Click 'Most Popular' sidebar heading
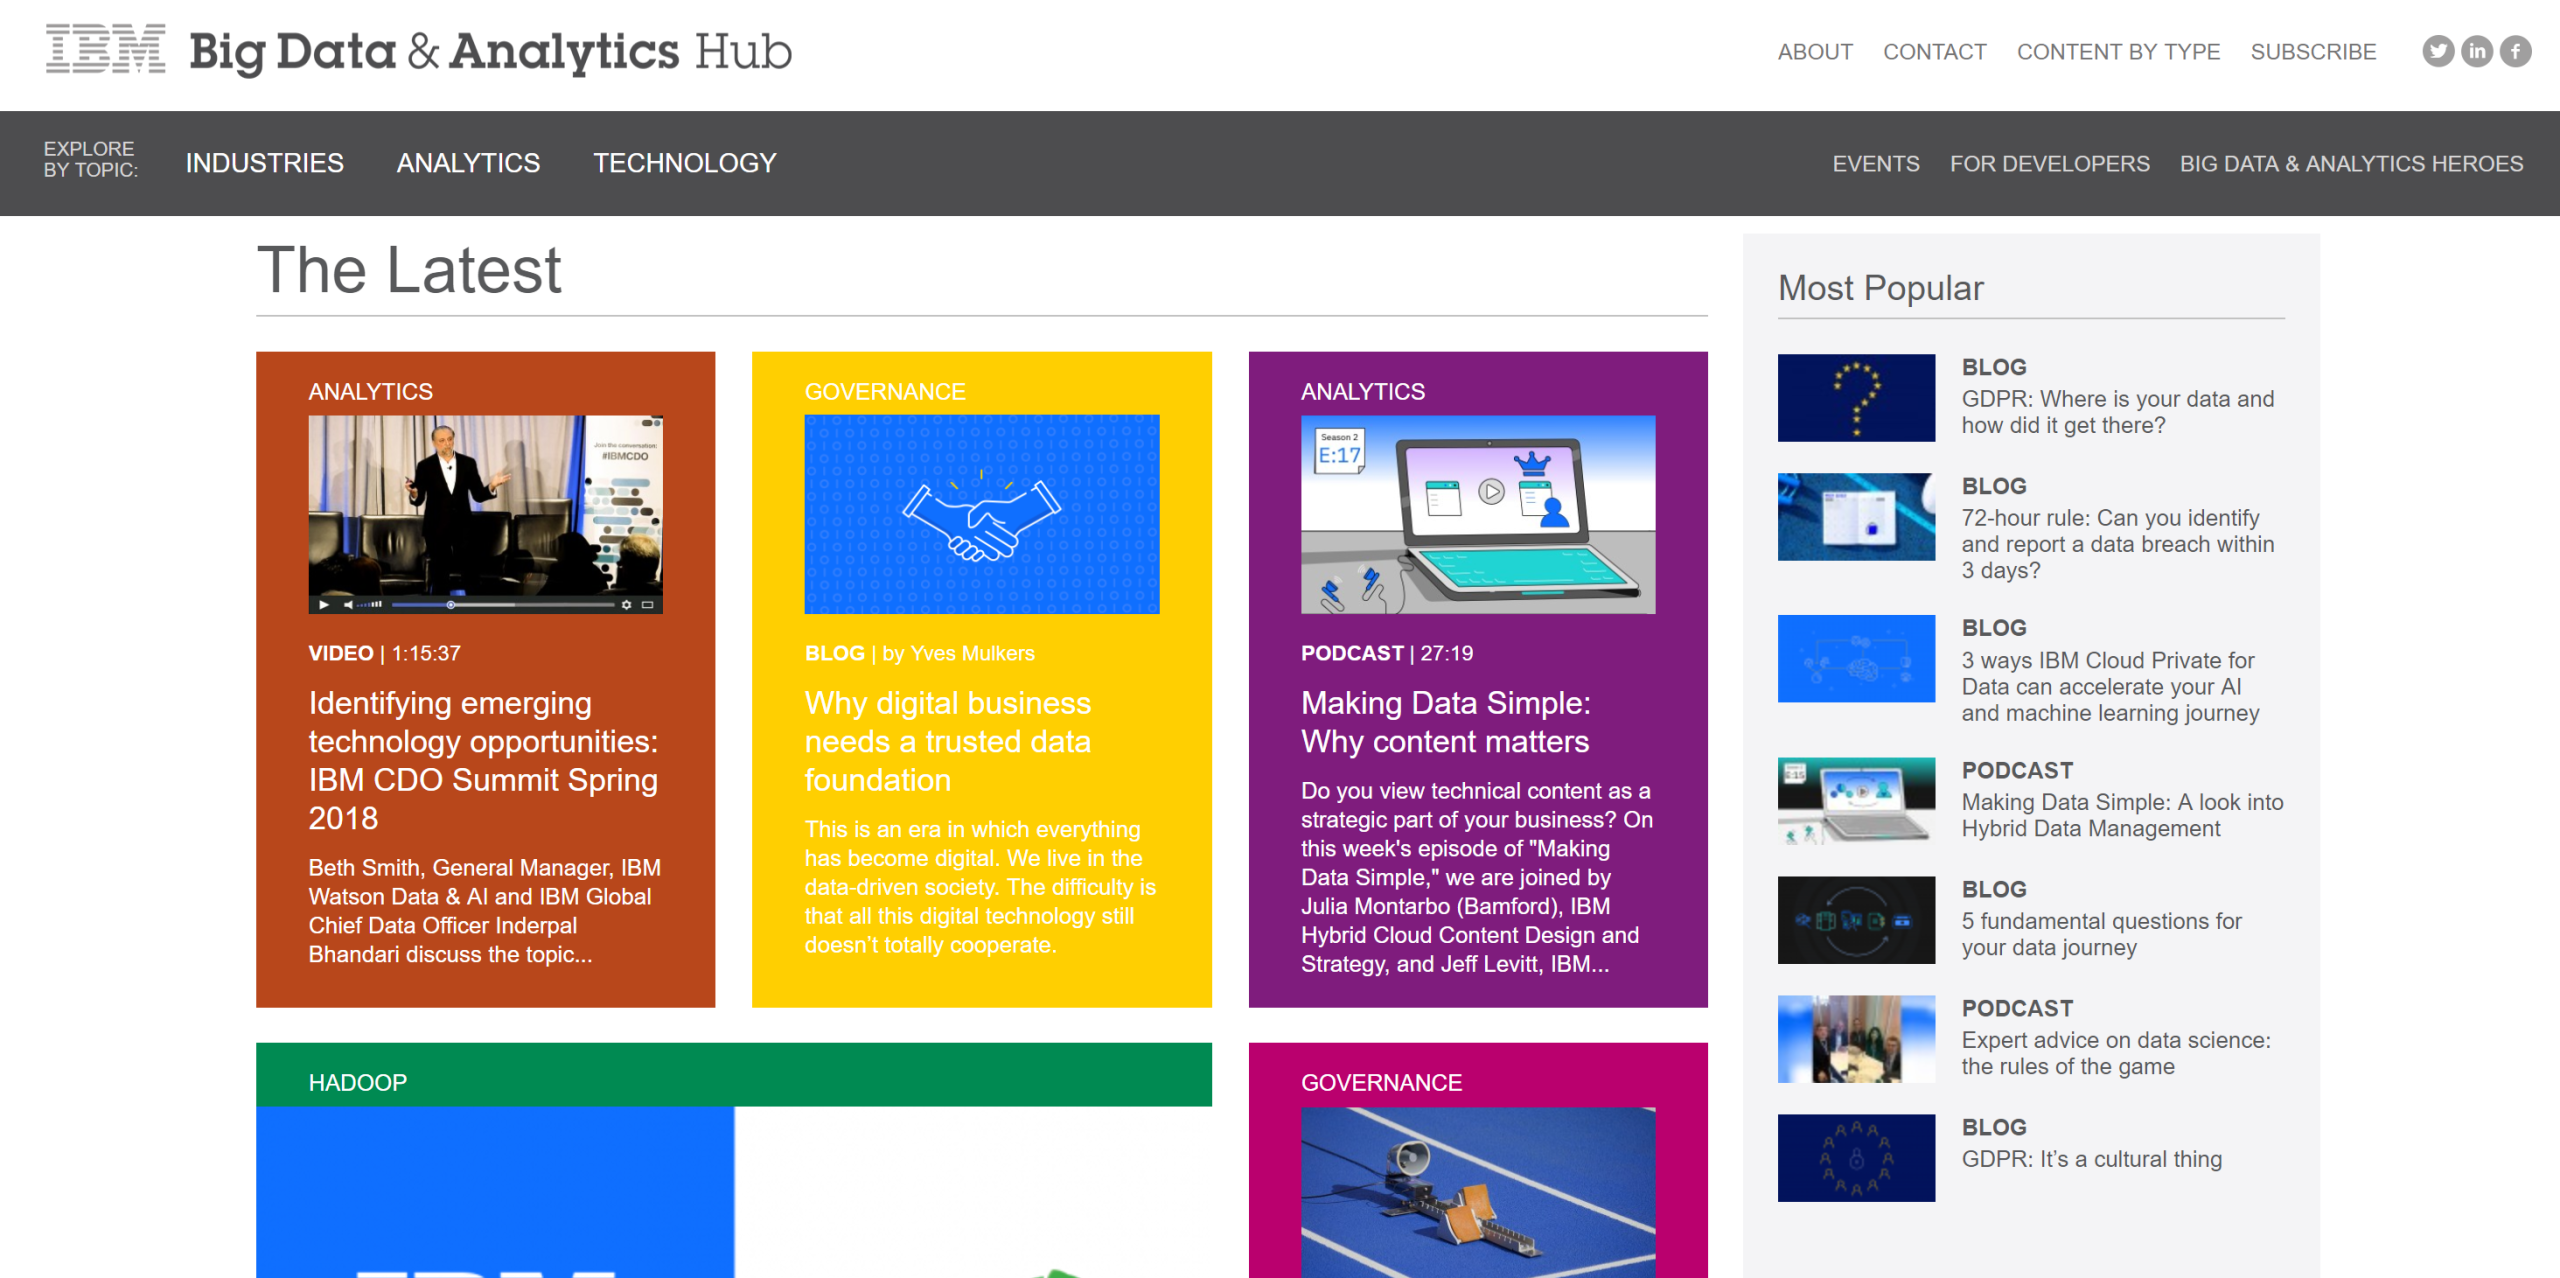Viewport: 2560px width, 1278px height. coord(1880,288)
